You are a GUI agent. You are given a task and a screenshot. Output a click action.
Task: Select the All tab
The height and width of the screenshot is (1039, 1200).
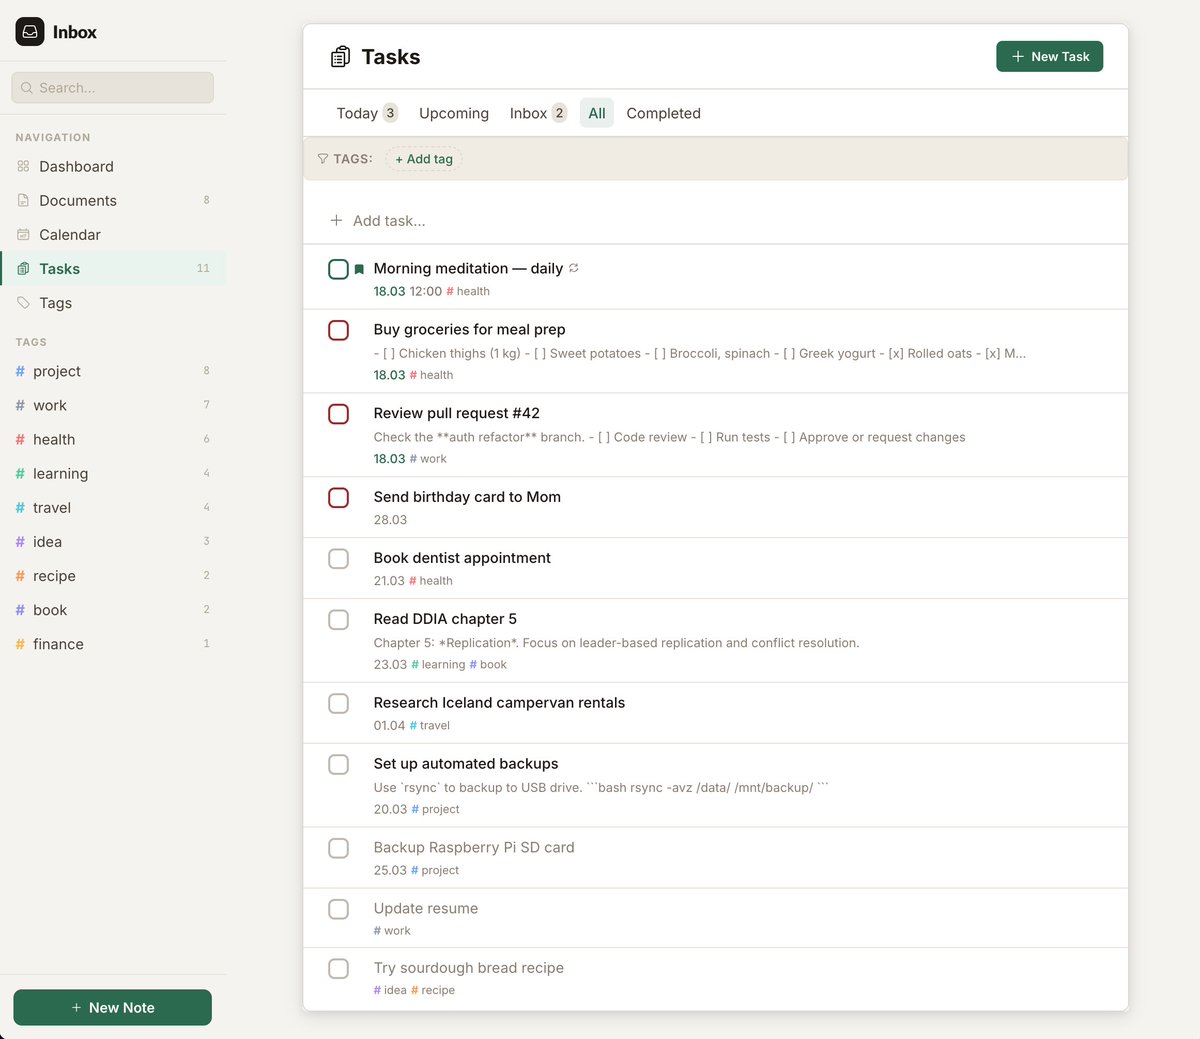597,113
